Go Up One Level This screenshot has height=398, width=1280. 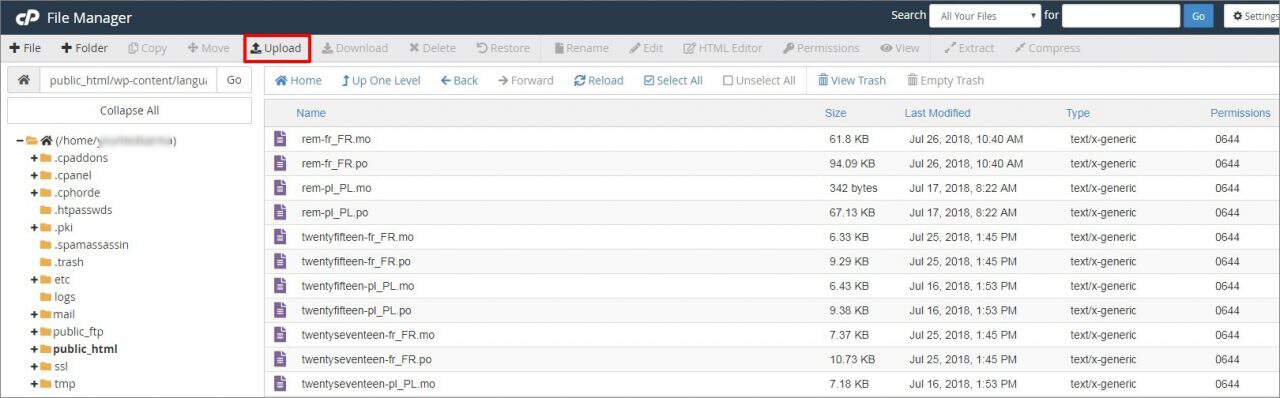(380, 80)
